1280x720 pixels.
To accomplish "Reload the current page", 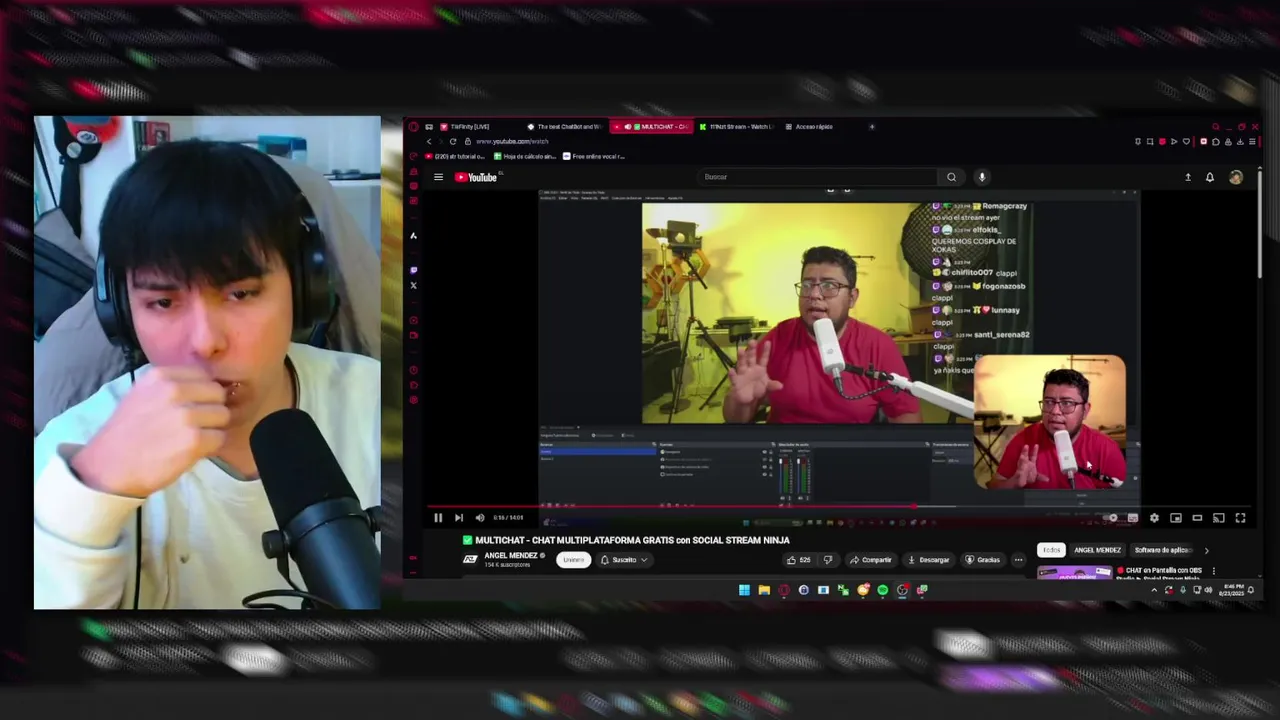I will tap(453, 141).
